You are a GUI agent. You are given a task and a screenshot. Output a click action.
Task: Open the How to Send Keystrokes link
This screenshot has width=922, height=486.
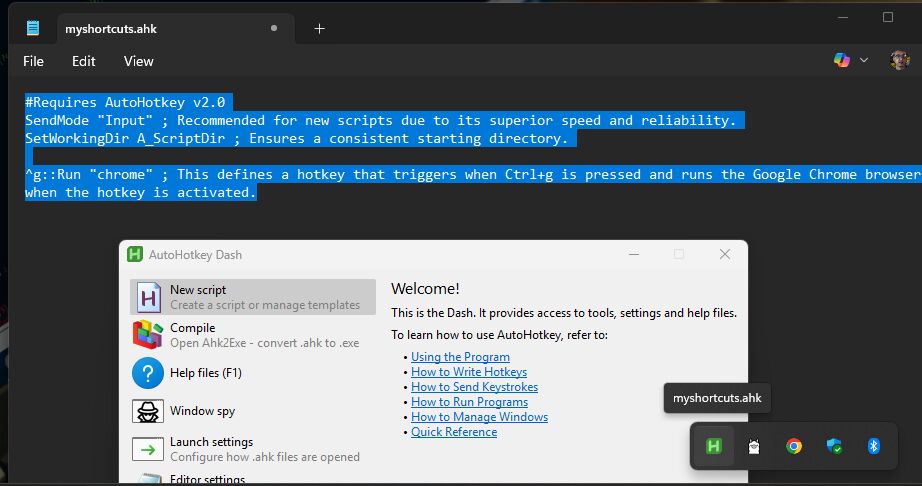click(475, 387)
